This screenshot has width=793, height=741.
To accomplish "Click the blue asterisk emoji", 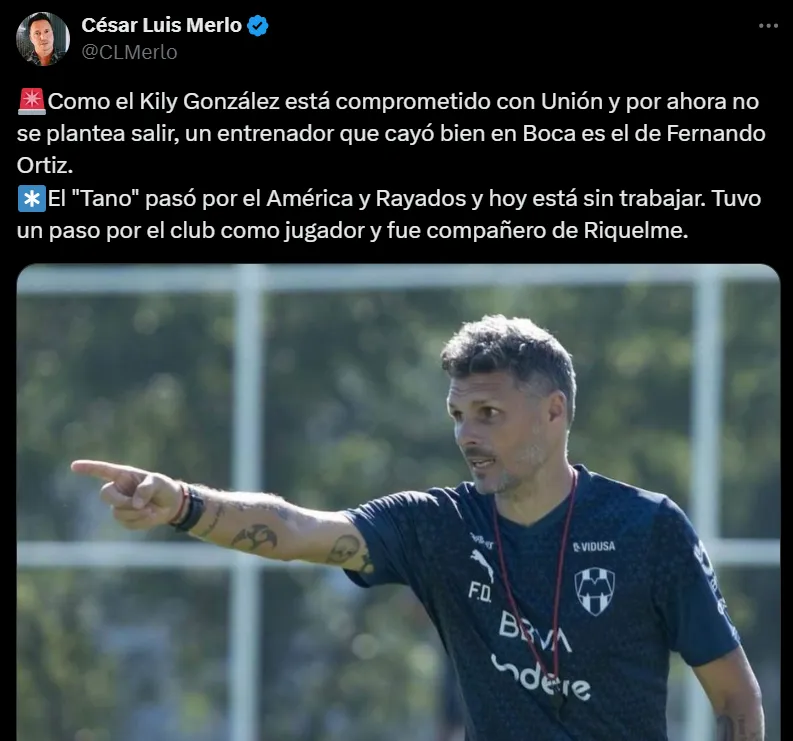I will 32,198.
